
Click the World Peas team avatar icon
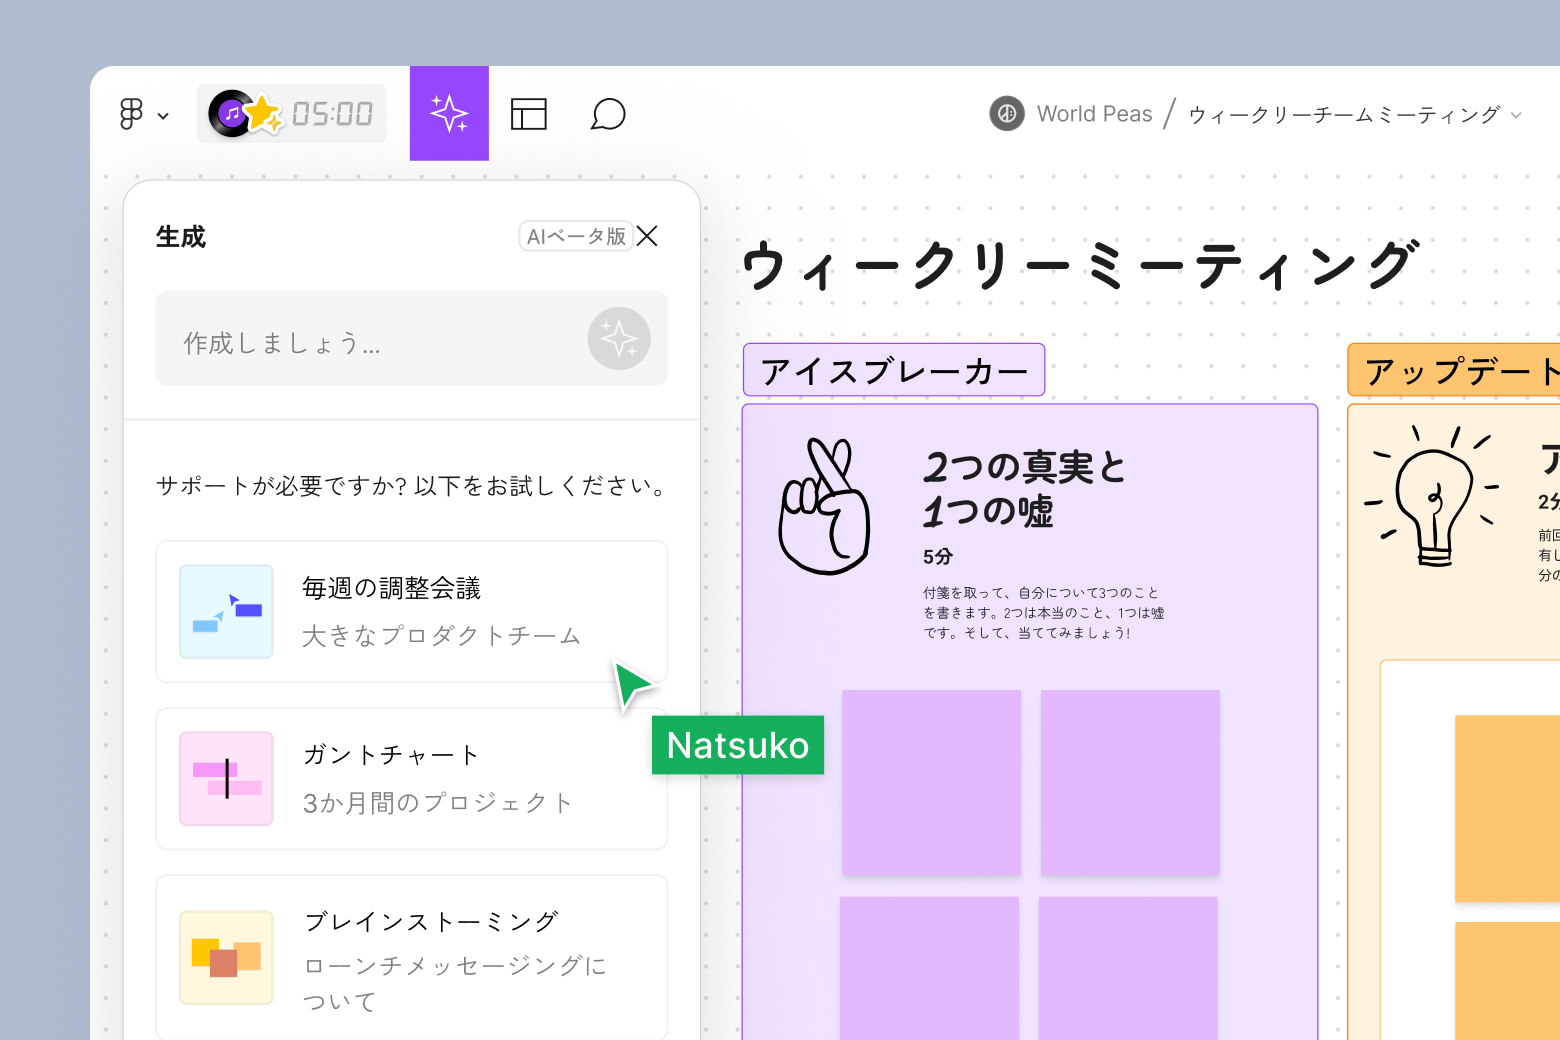click(x=1006, y=113)
